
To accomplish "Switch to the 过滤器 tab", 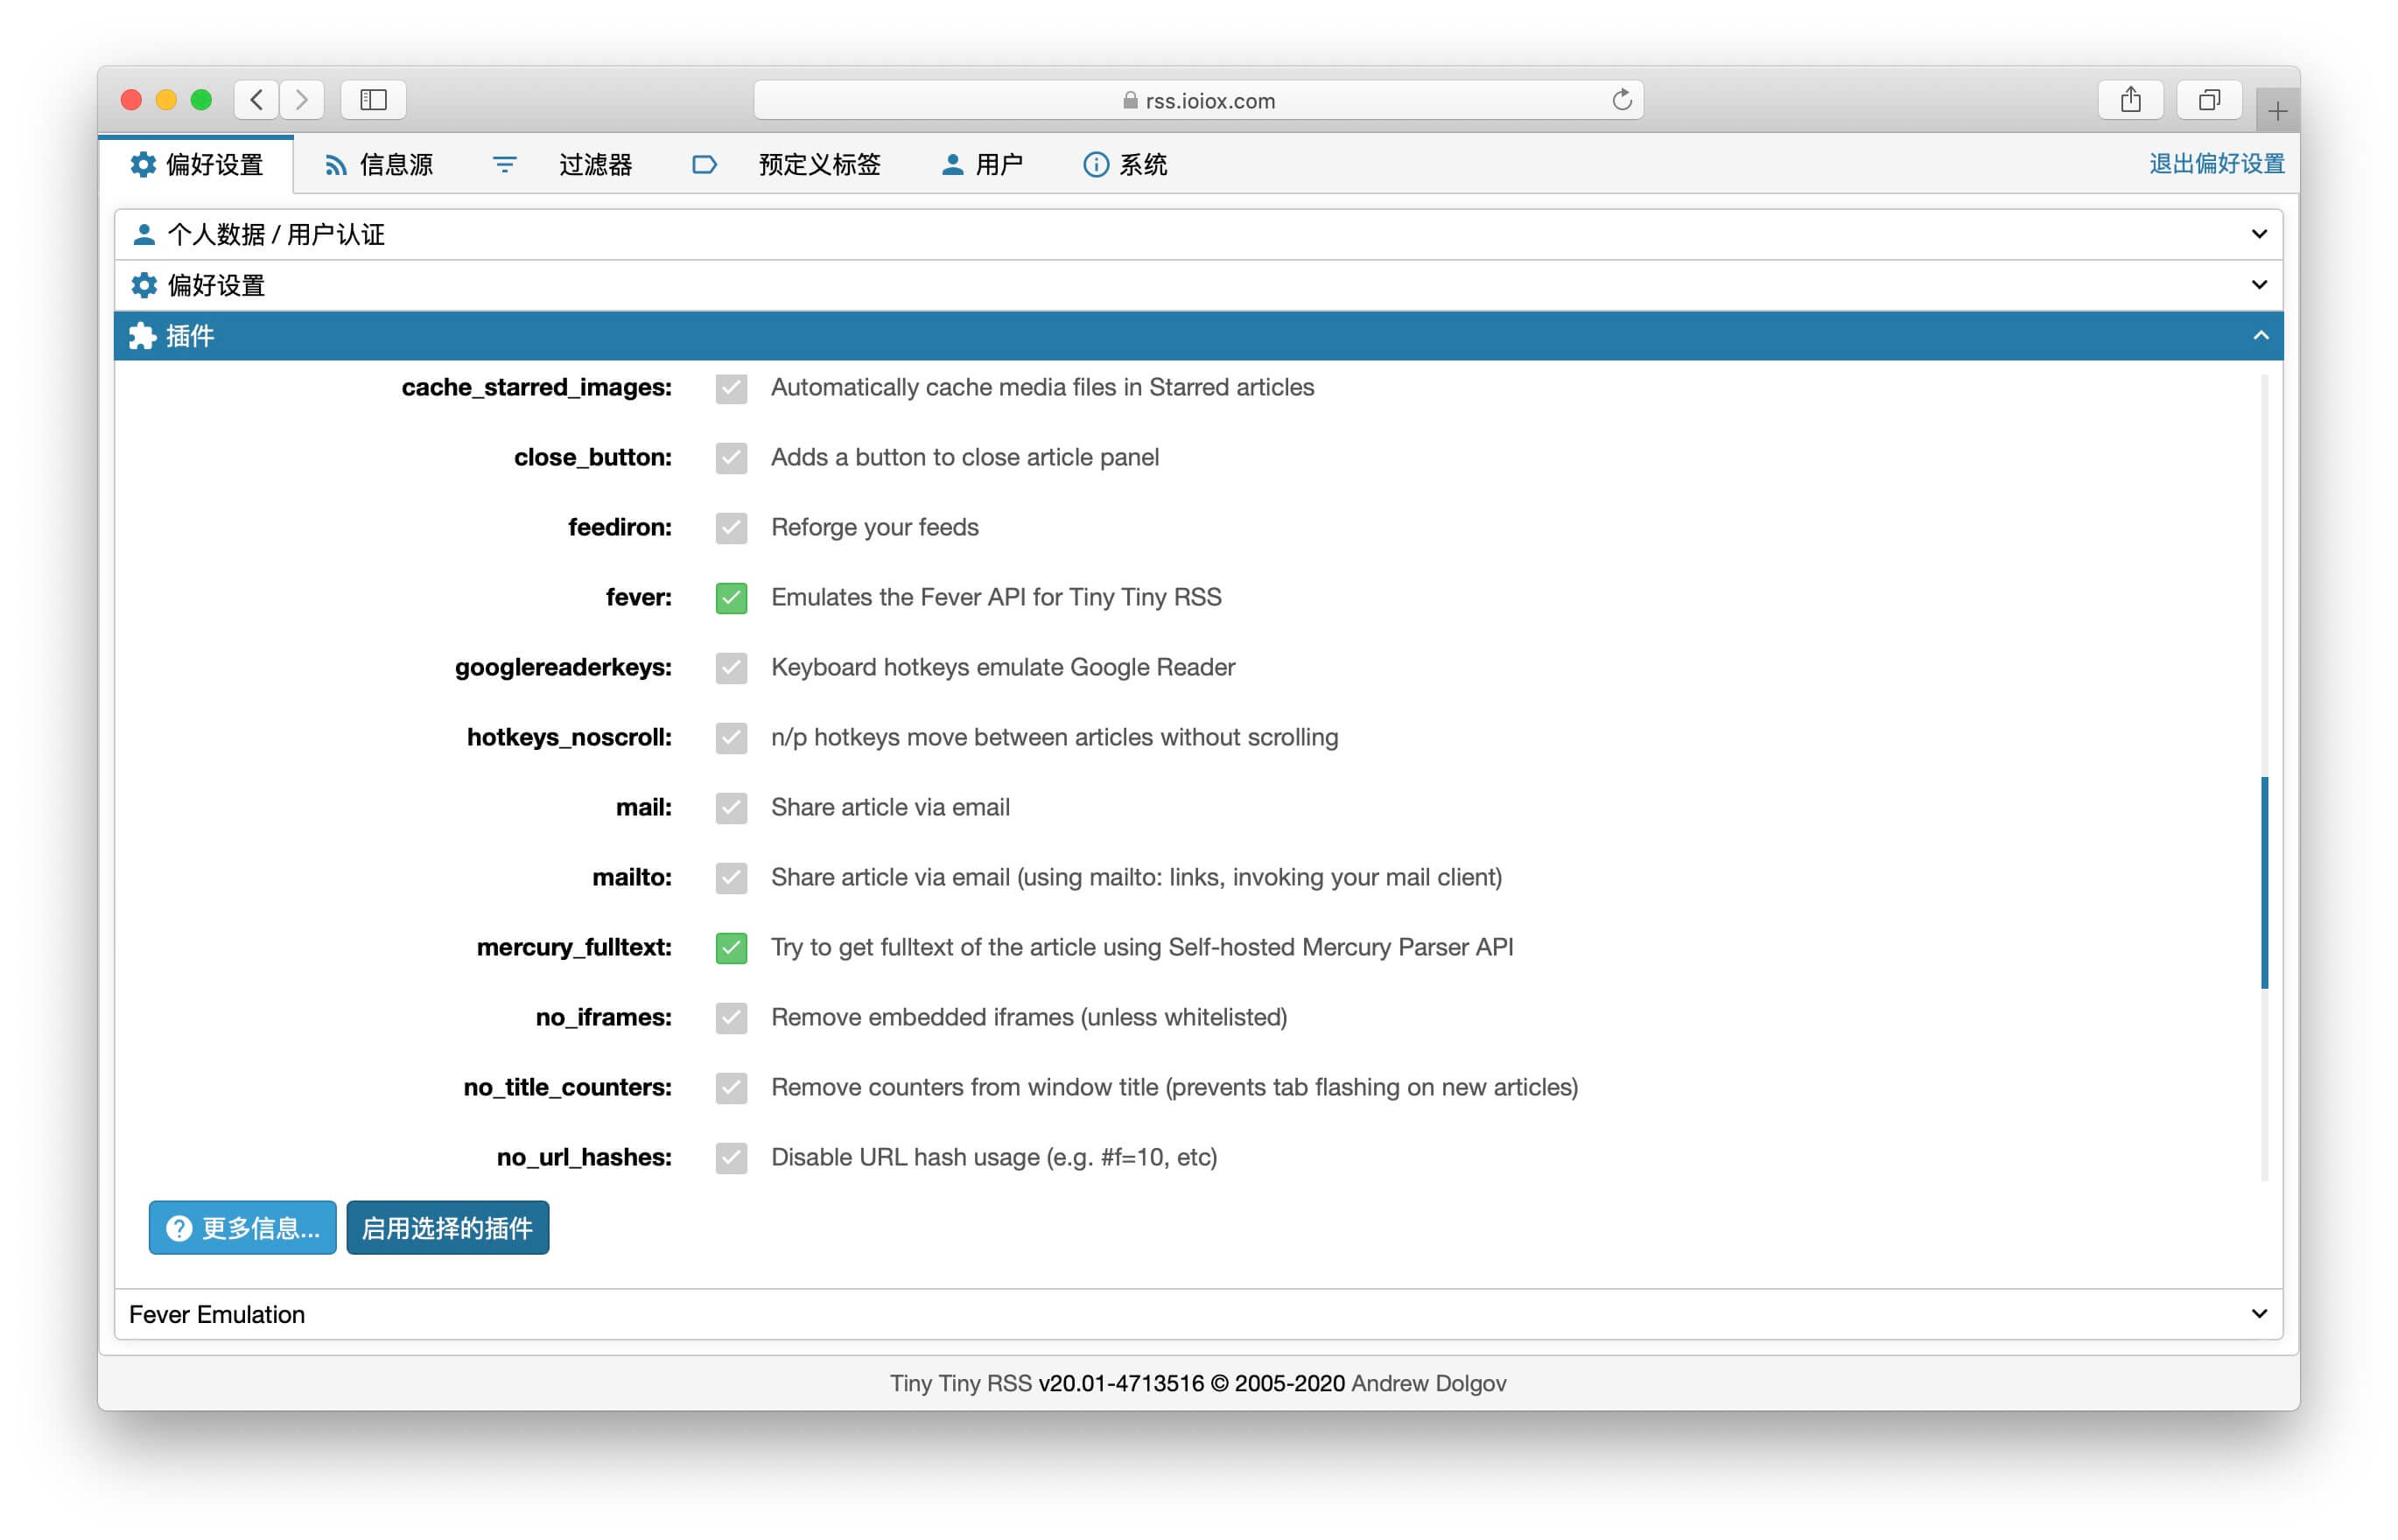I will pyautogui.click(x=563, y=164).
